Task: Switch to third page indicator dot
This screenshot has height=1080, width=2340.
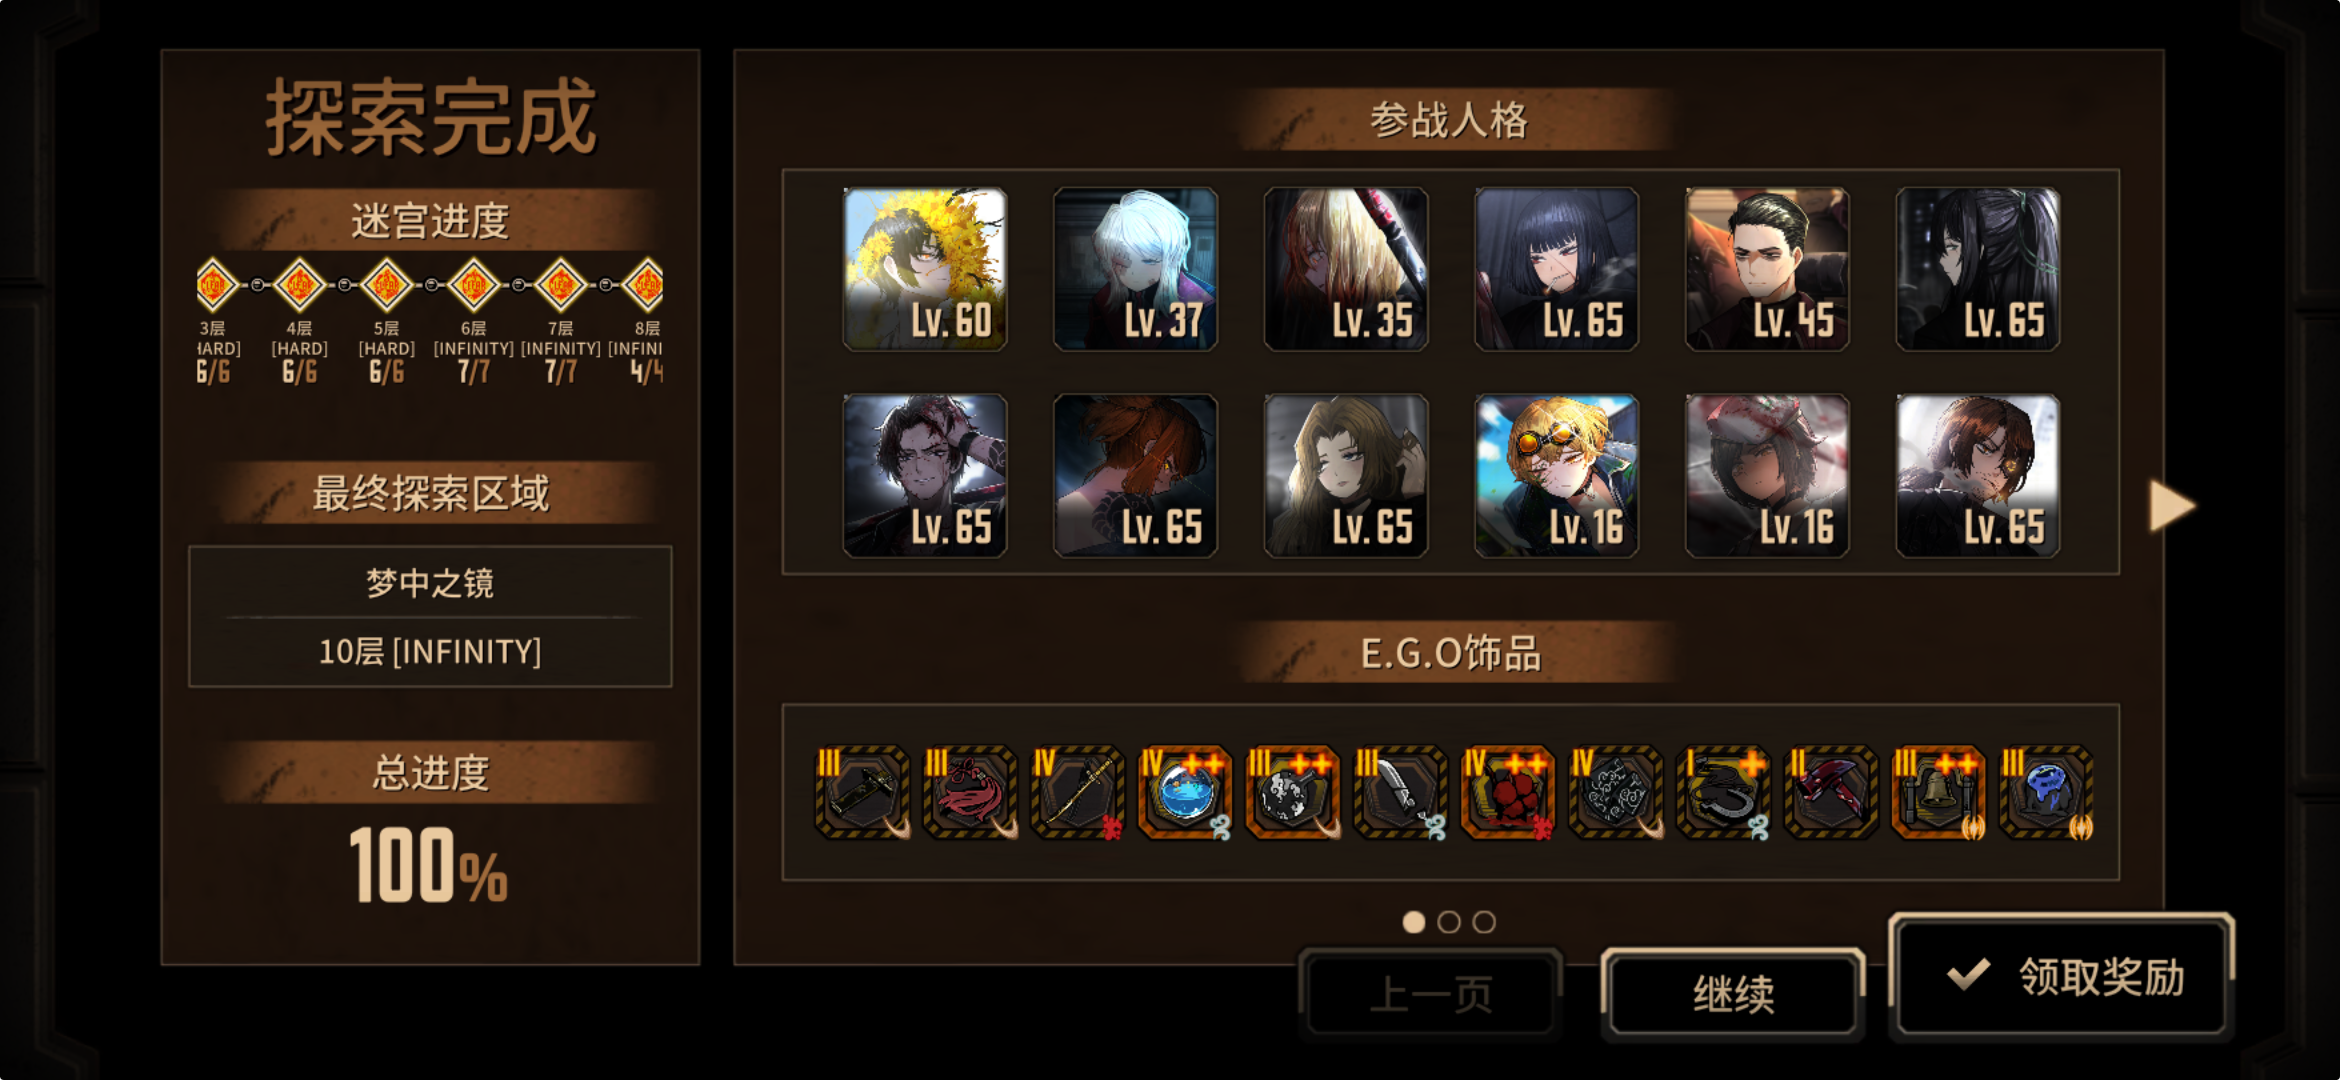Action: pyautogui.click(x=1484, y=922)
